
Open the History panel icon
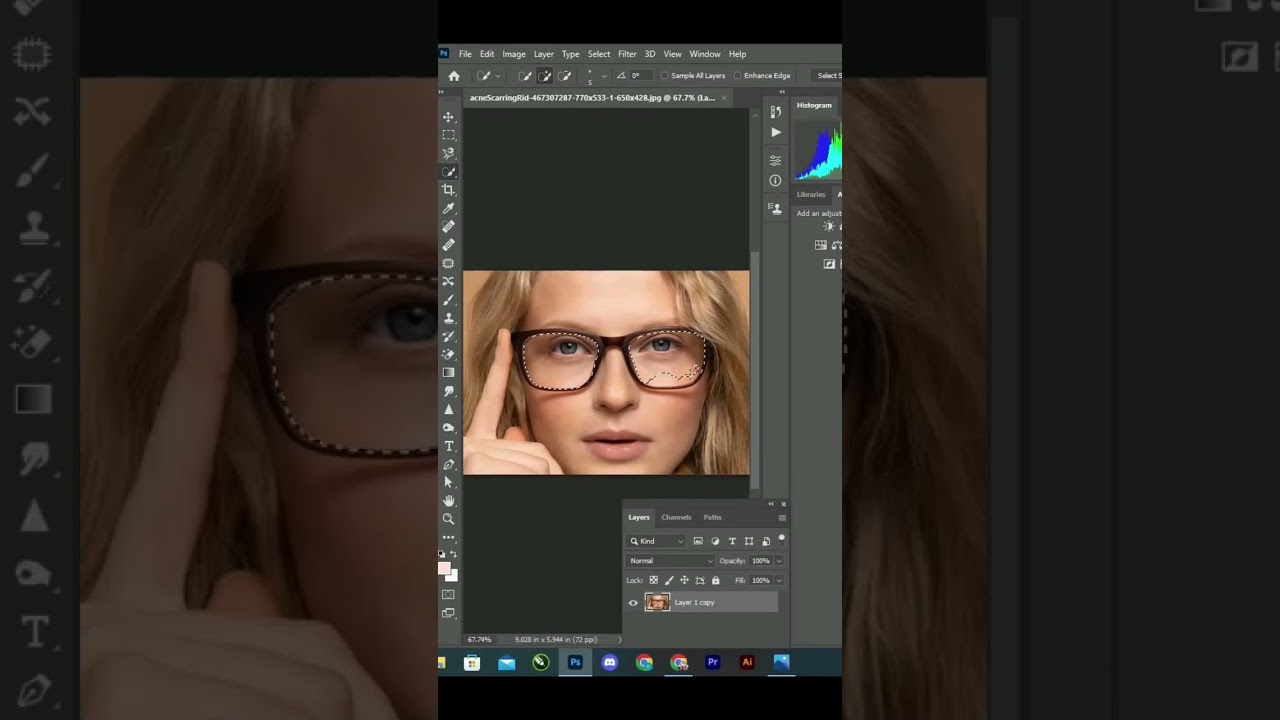click(775, 112)
